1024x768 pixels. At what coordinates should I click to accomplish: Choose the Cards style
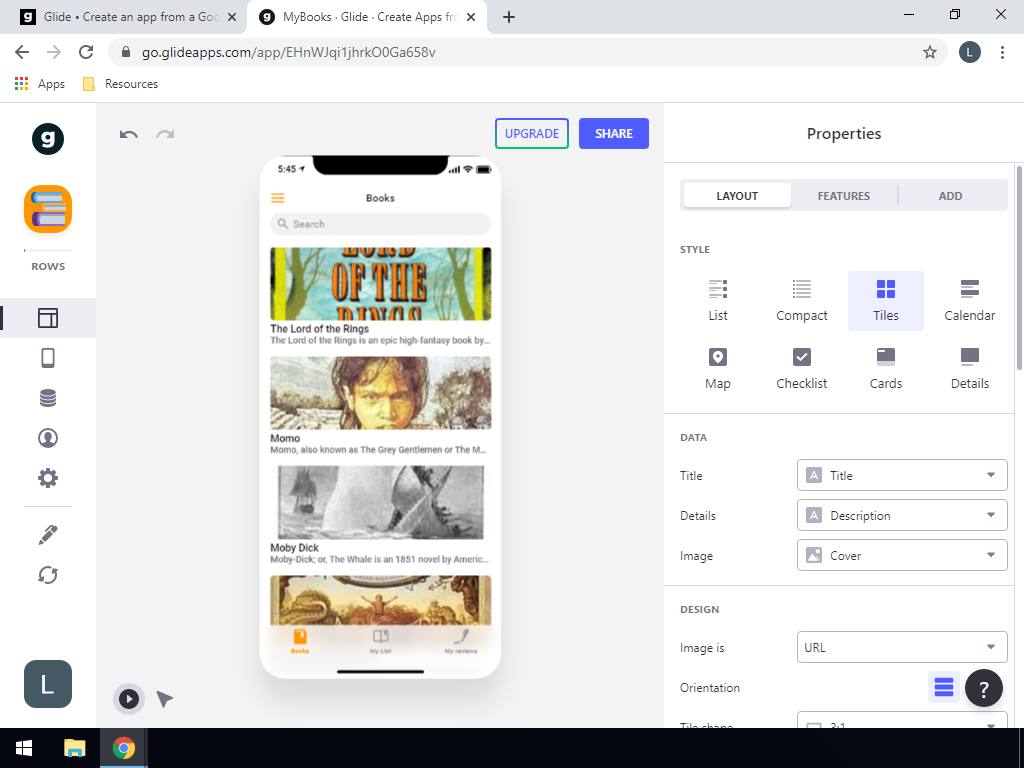[886, 369]
